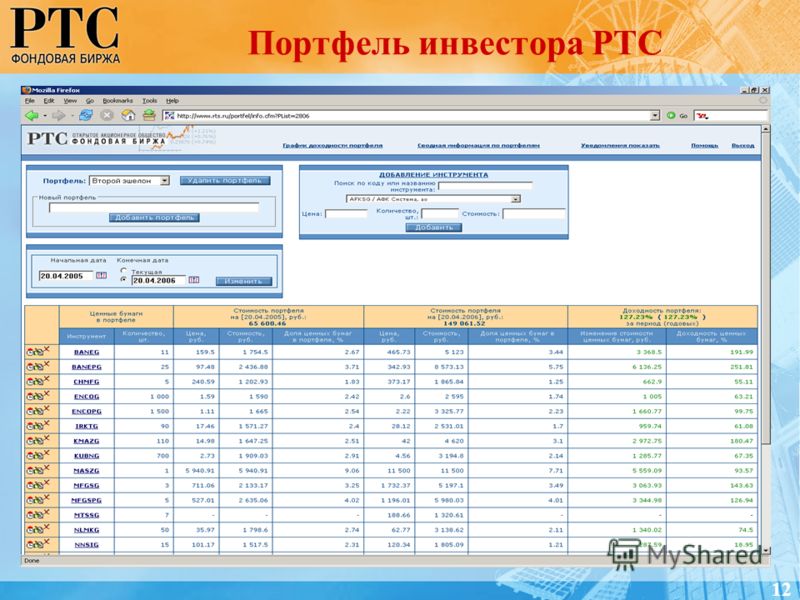Open the Help menu
This screenshot has height=600, width=800.
[172, 101]
